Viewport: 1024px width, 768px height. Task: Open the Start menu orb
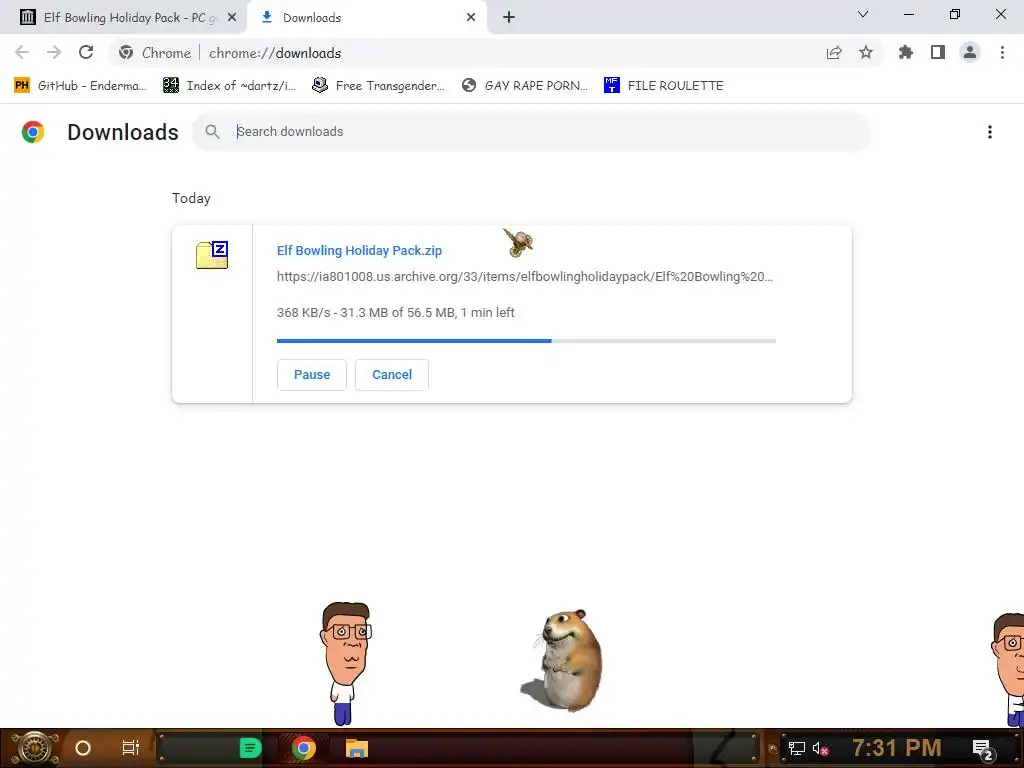tap(35, 748)
